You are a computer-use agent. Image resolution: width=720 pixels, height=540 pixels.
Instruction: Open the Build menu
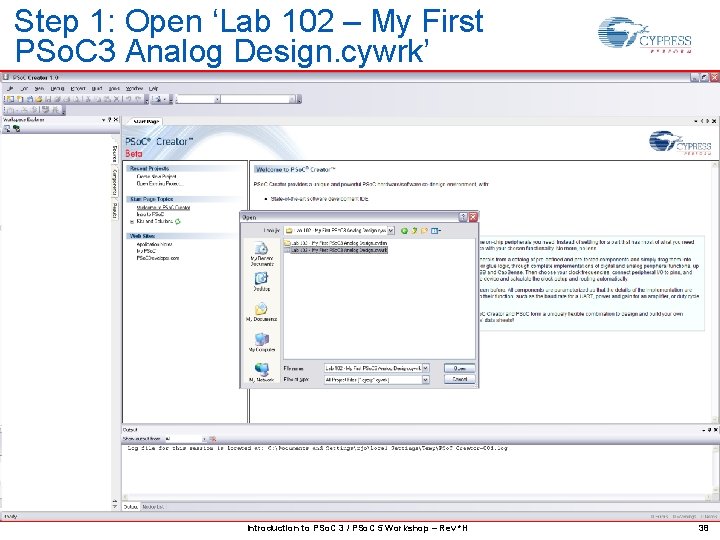(x=97, y=88)
